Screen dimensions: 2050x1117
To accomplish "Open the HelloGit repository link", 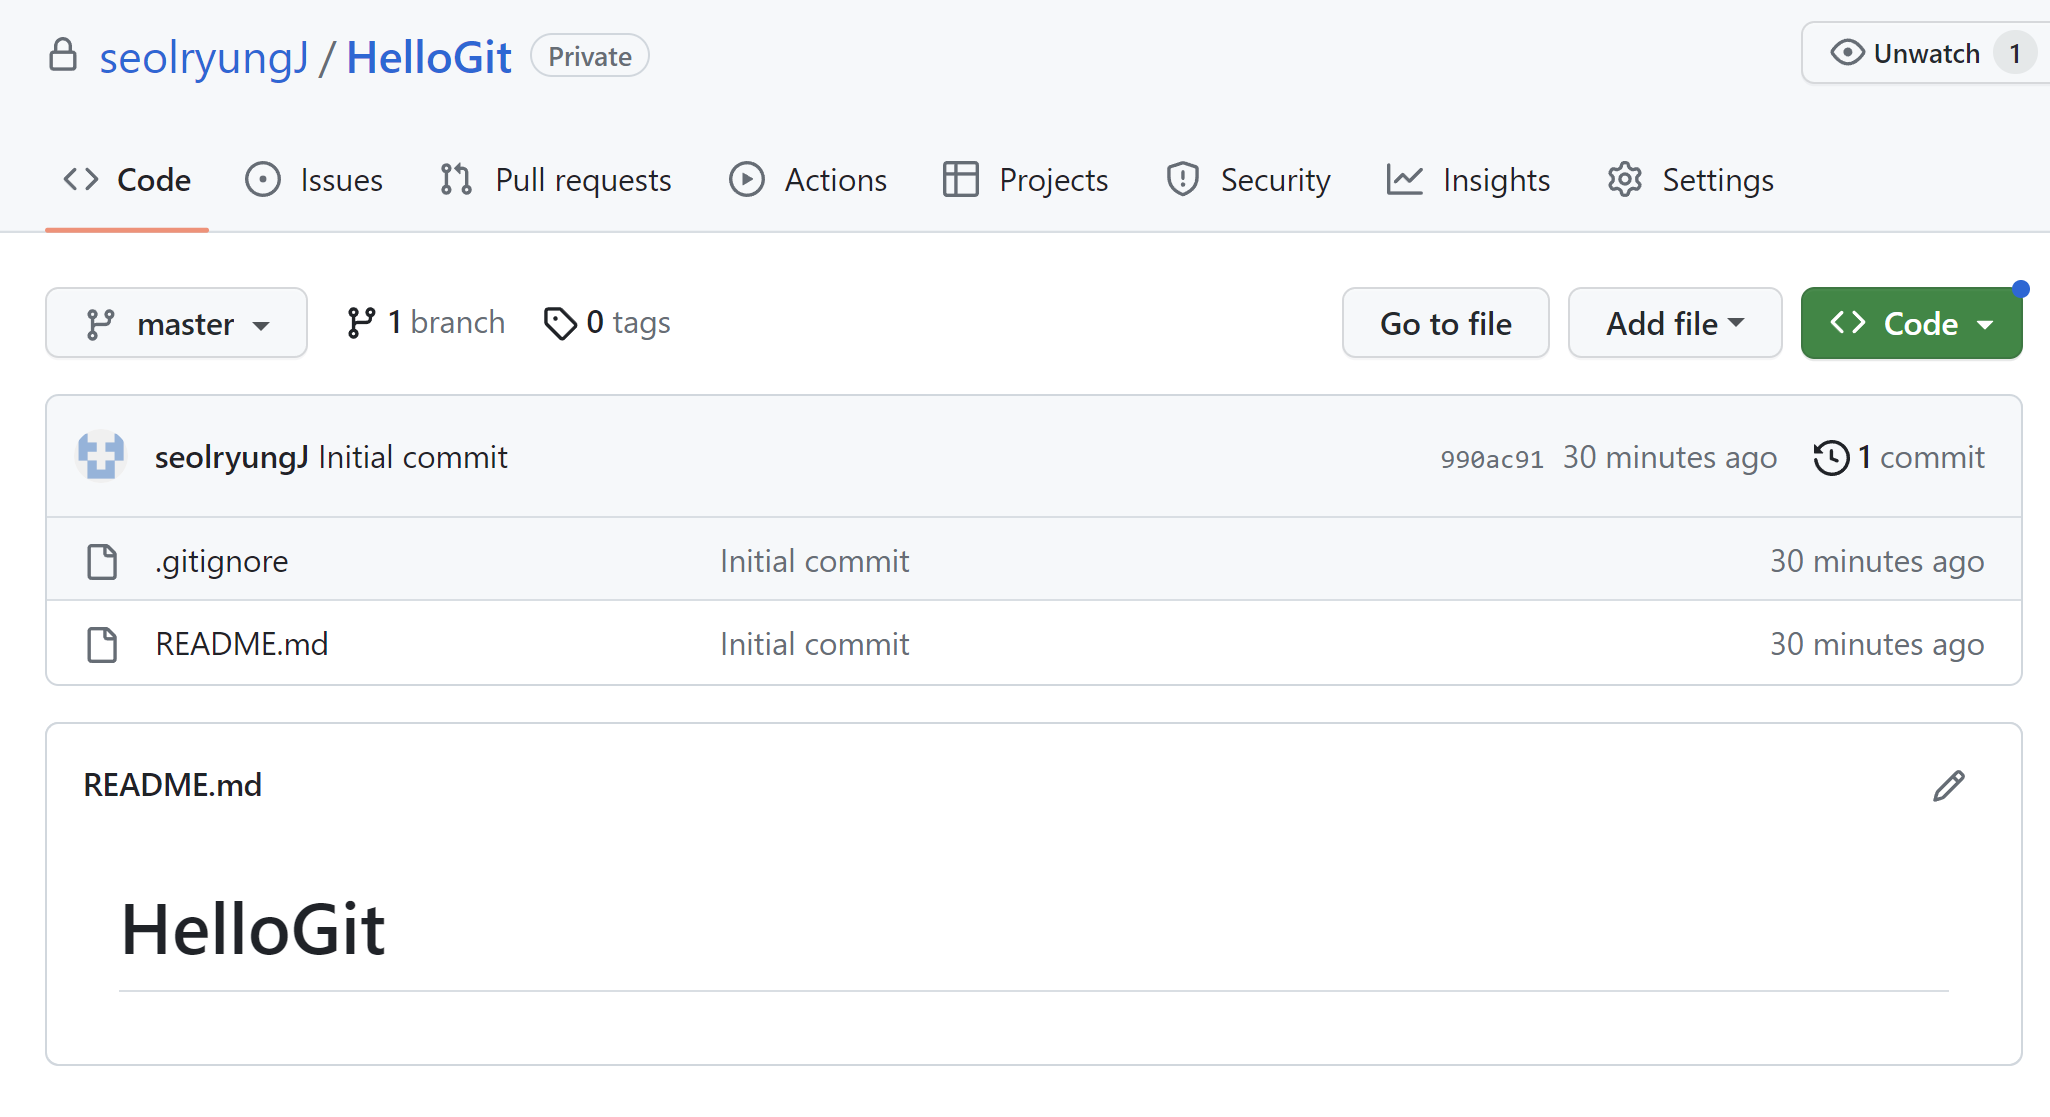I will pos(429,57).
